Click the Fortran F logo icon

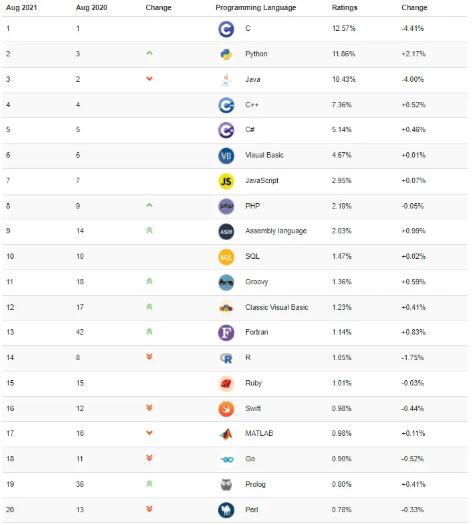pos(226,333)
